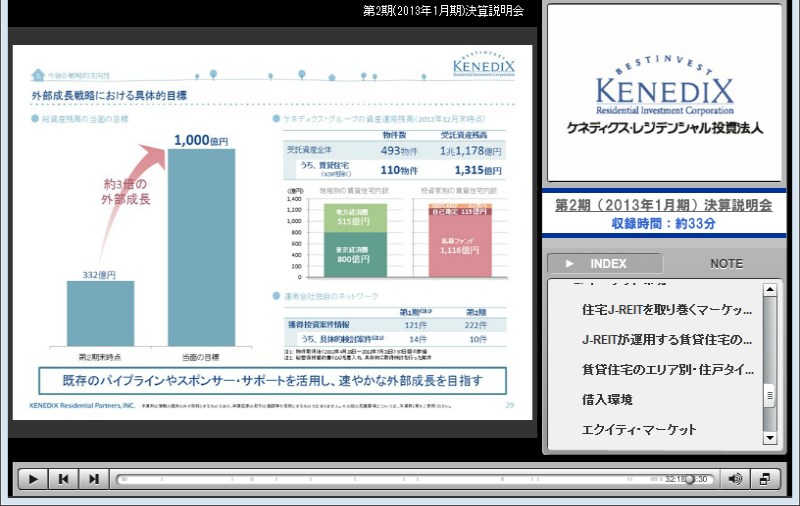Open index item 住宅J-REITを取り巻くマーケッ...

tap(666, 310)
